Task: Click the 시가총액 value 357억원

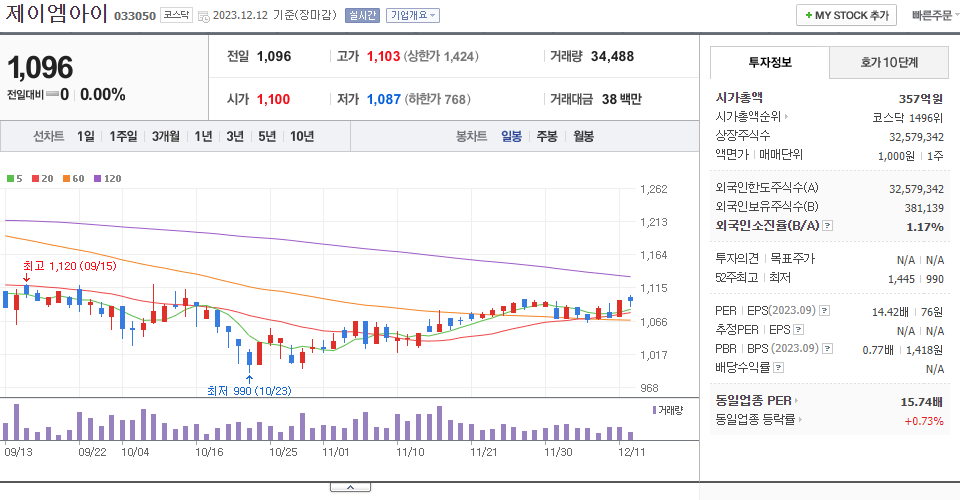Action: pyautogui.click(x=921, y=99)
